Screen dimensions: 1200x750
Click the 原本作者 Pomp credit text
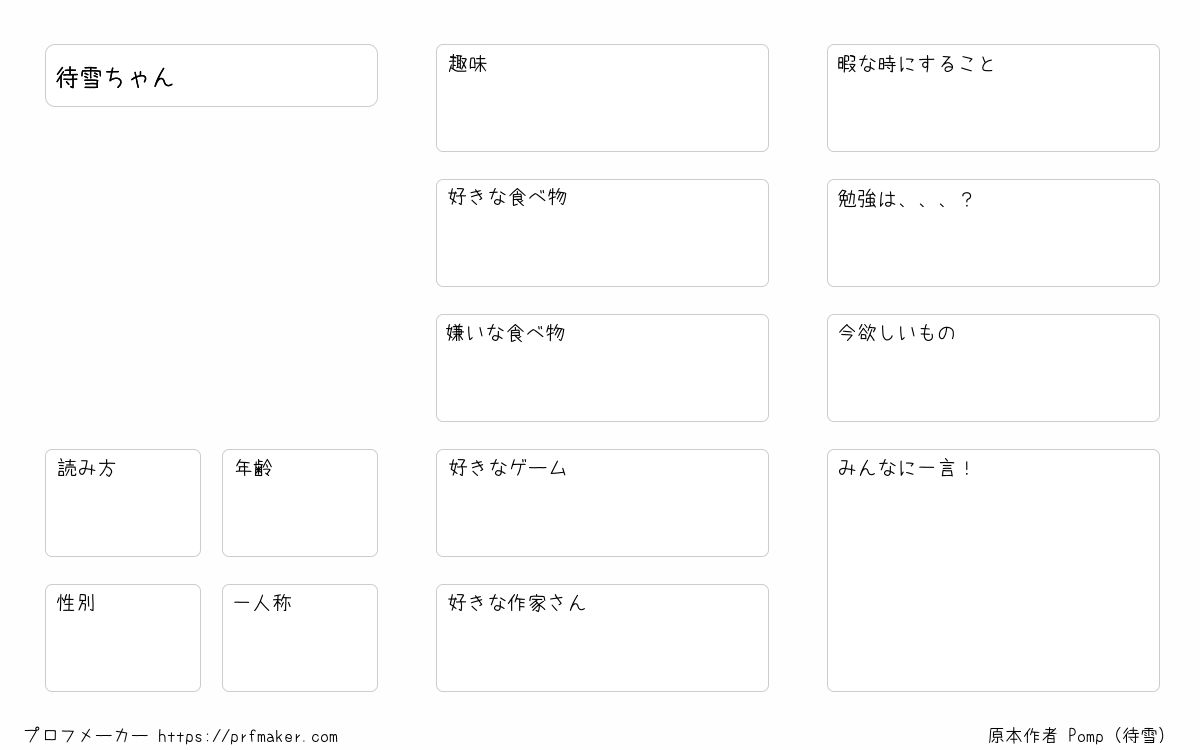pyautogui.click(x=1078, y=735)
